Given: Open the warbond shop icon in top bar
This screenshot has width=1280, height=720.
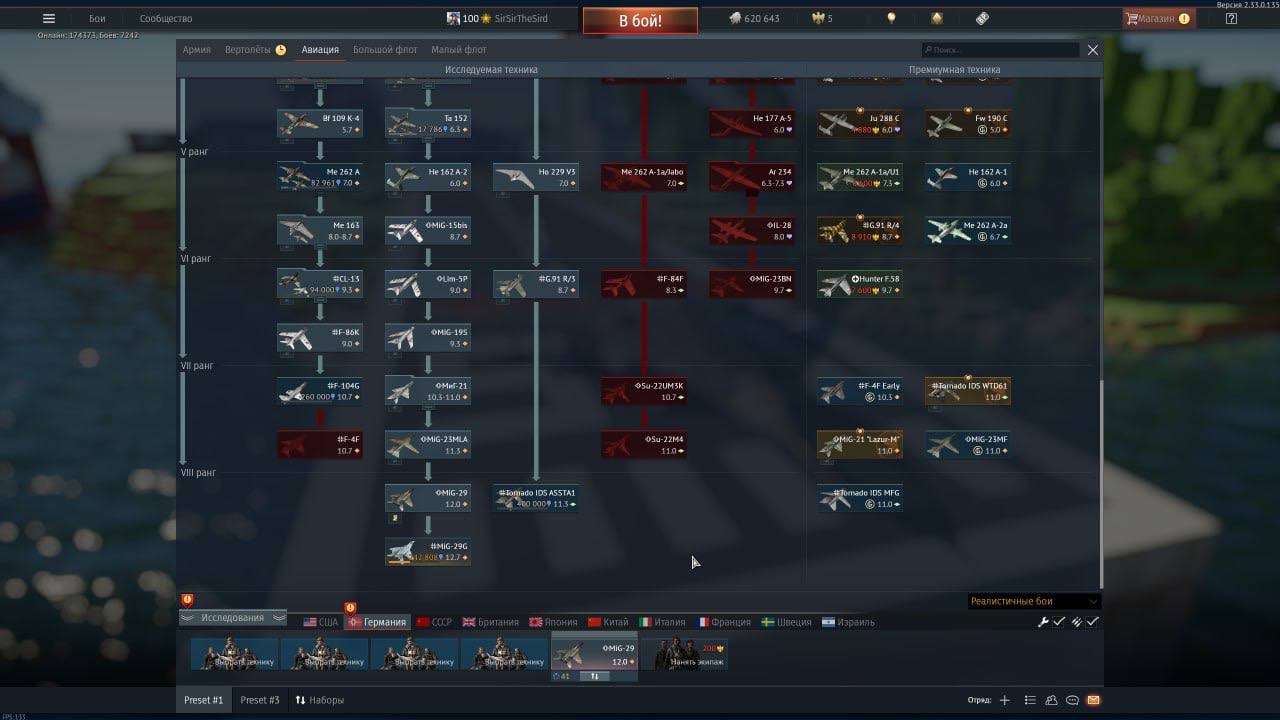Looking at the screenshot, I should [936, 18].
